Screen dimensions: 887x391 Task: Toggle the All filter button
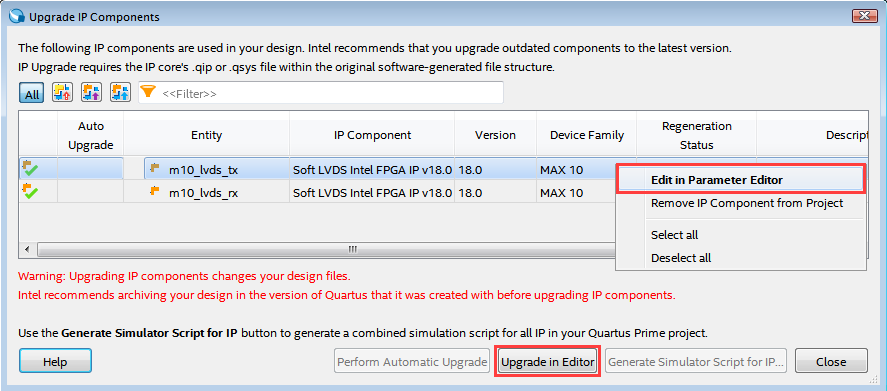32,93
